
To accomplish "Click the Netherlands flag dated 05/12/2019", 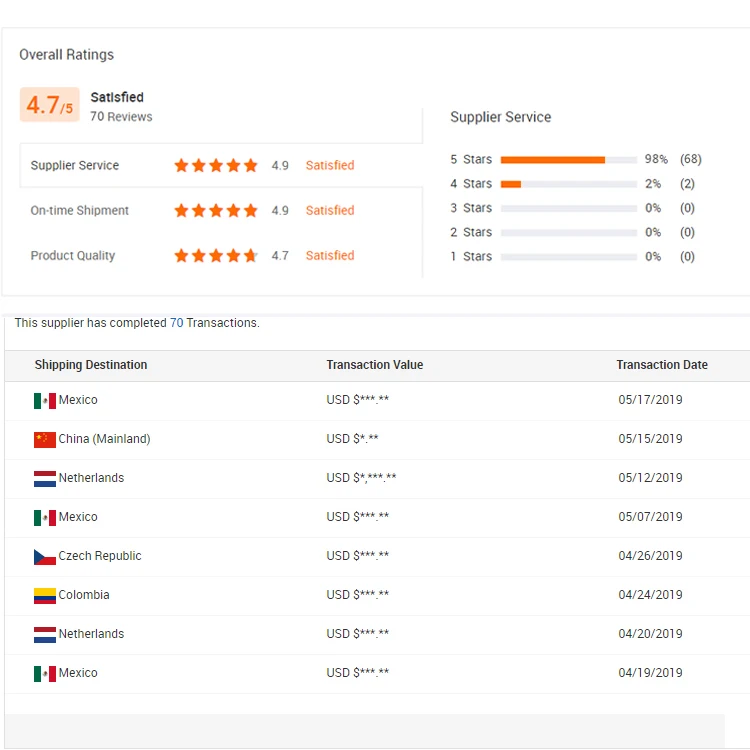I will click(44, 478).
